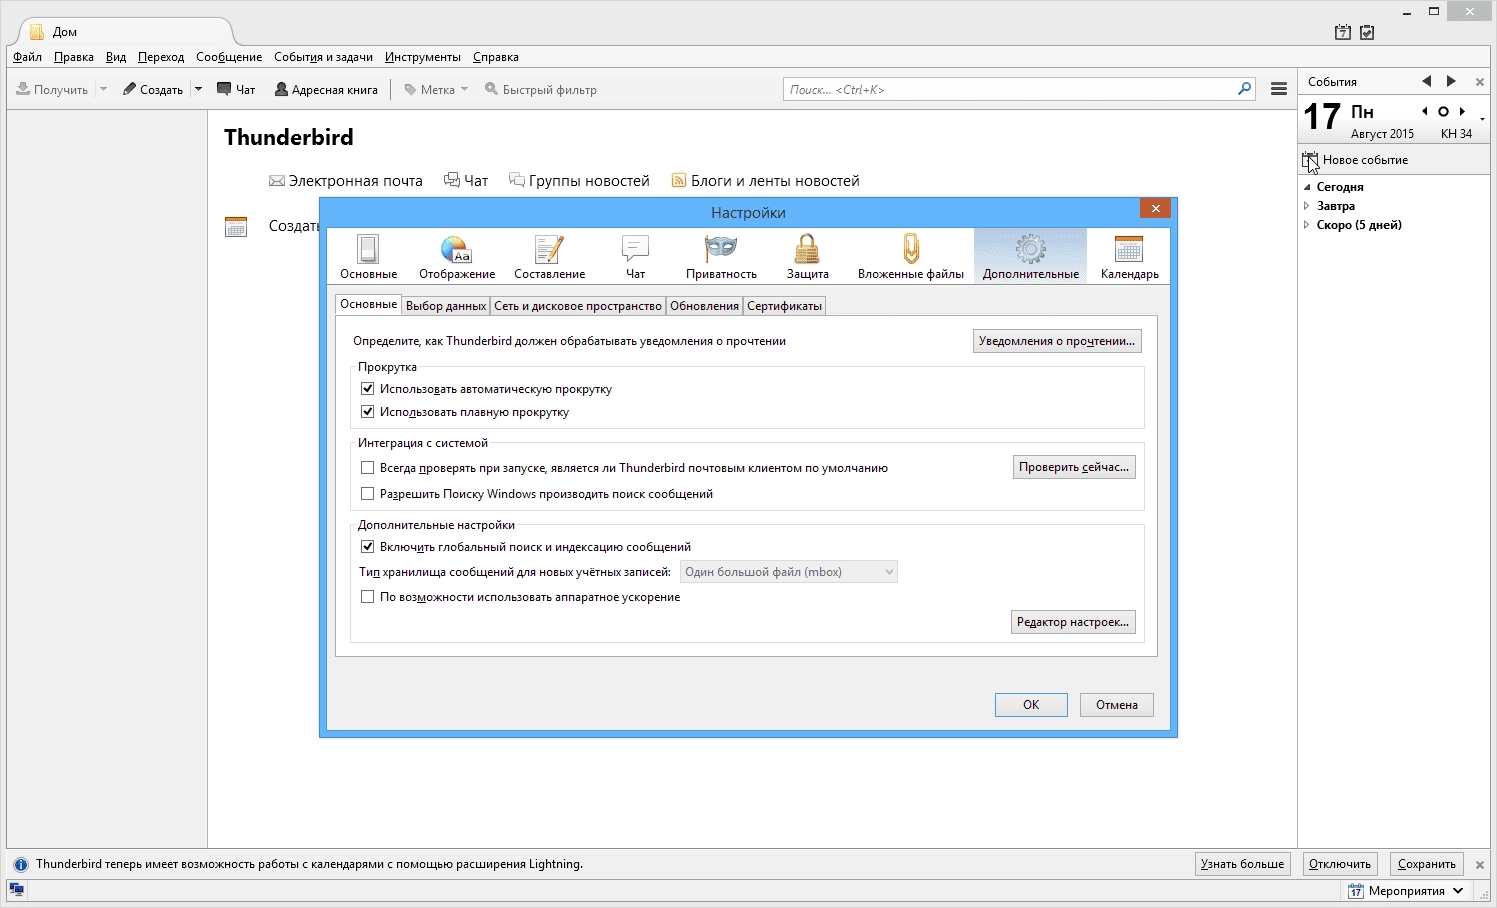
Task: Open the Чат settings category
Action: [x=635, y=256]
